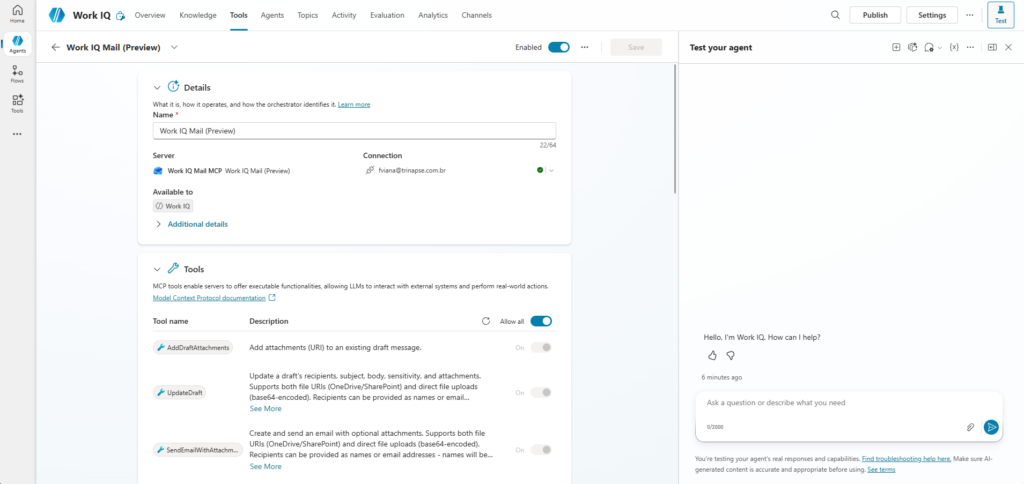Click the green connection status indicator

point(540,170)
